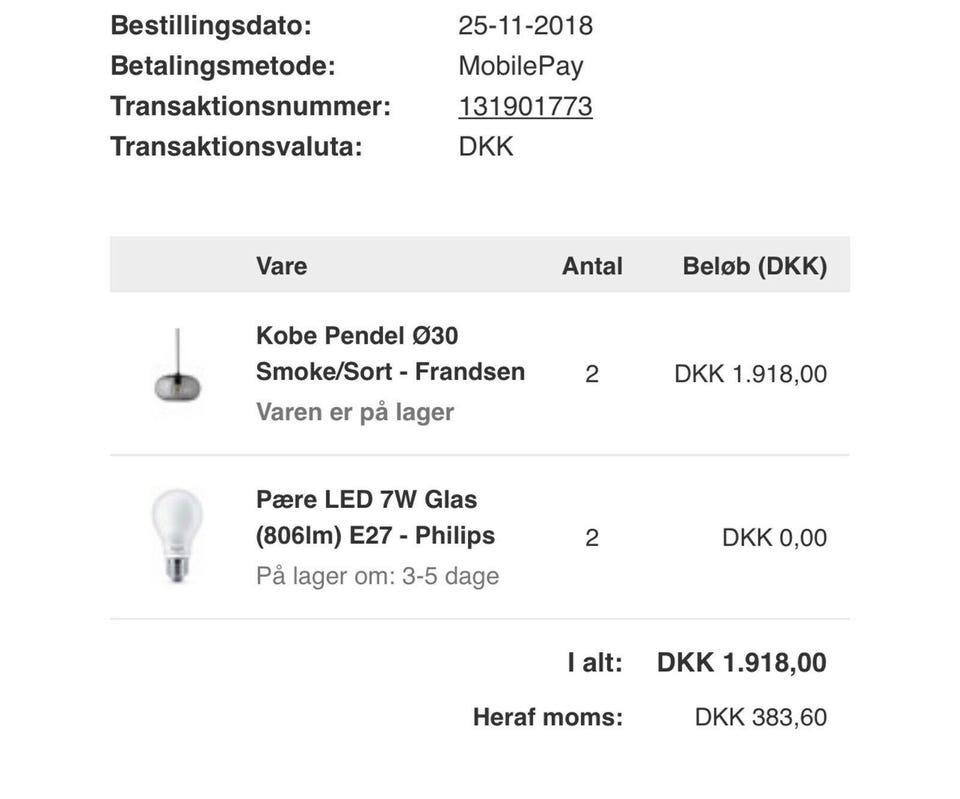The height and width of the screenshot is (799, 960).
Task: Click the LED bulb price DKK 0,00
Action: click(x=774, y=538)
